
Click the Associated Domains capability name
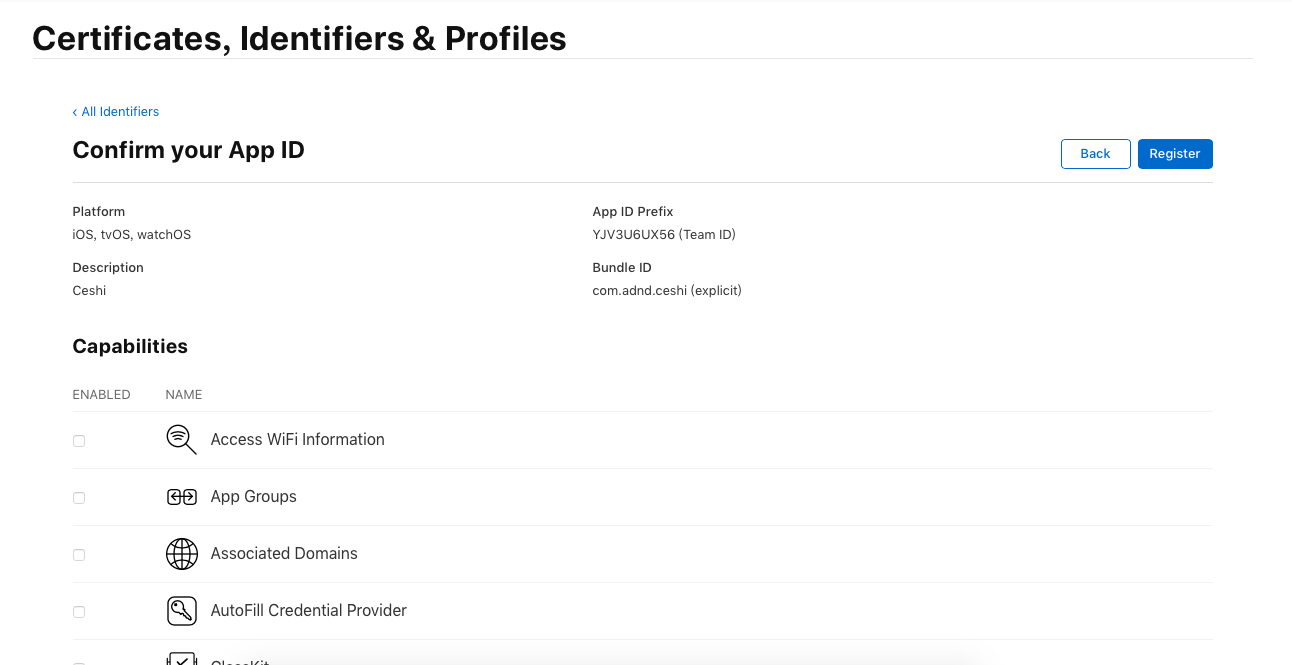[x=284, y=554]
